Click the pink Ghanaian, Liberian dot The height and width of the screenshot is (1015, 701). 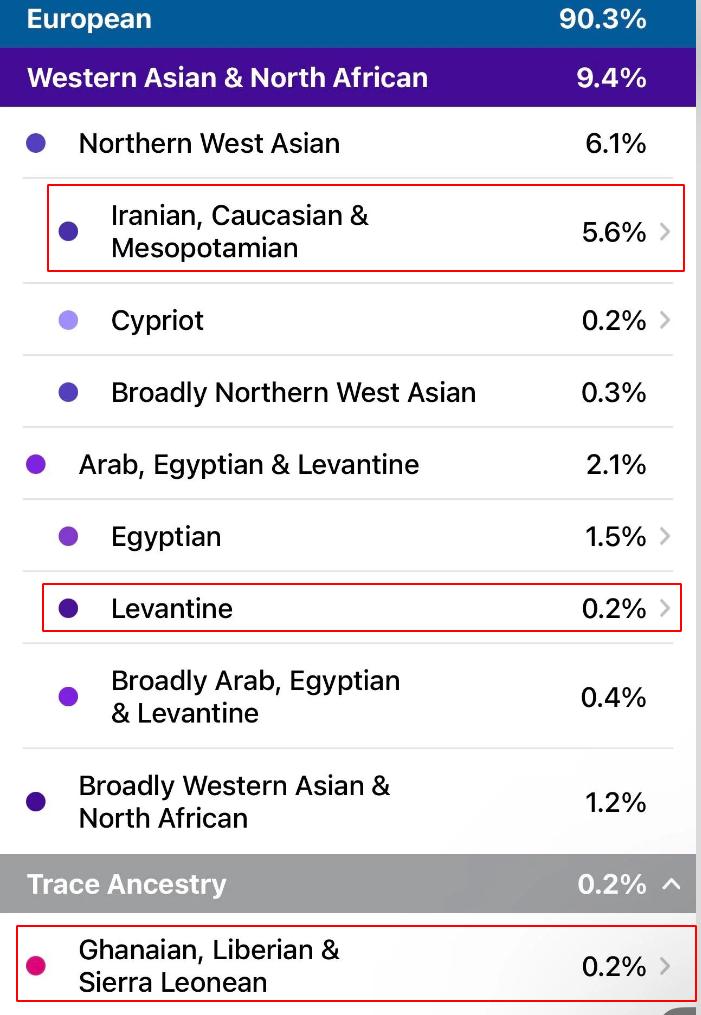36,966
